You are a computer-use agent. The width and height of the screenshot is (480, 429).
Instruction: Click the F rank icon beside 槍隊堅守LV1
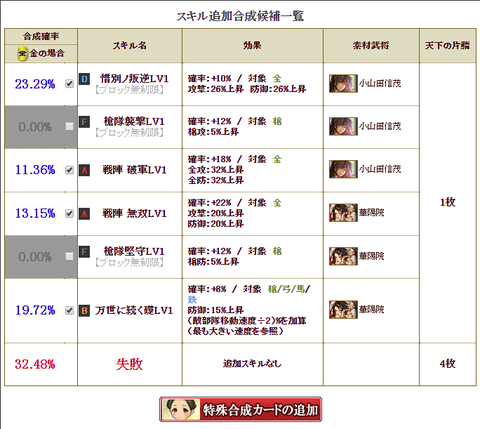(x=84, y=252)
